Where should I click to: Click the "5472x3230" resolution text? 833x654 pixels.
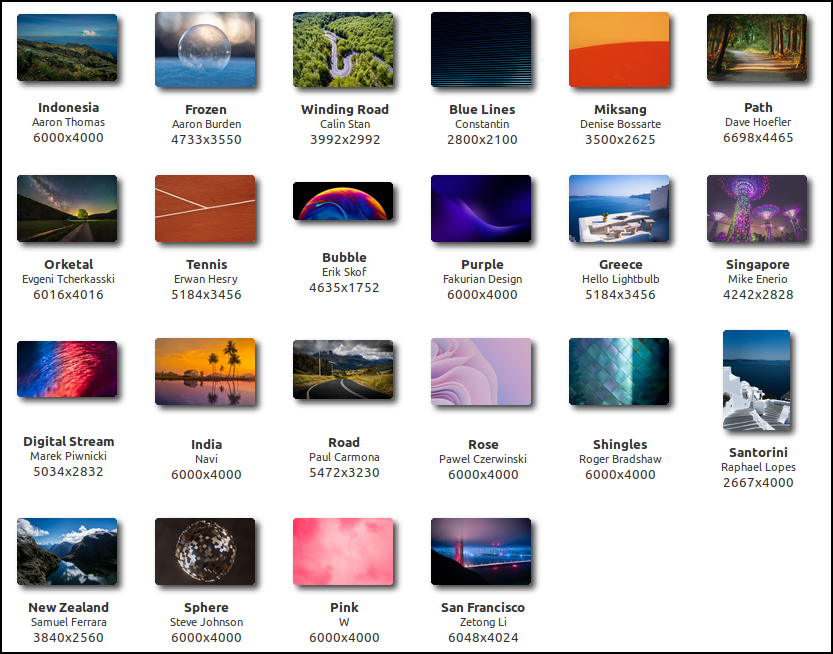click(344, 472)
